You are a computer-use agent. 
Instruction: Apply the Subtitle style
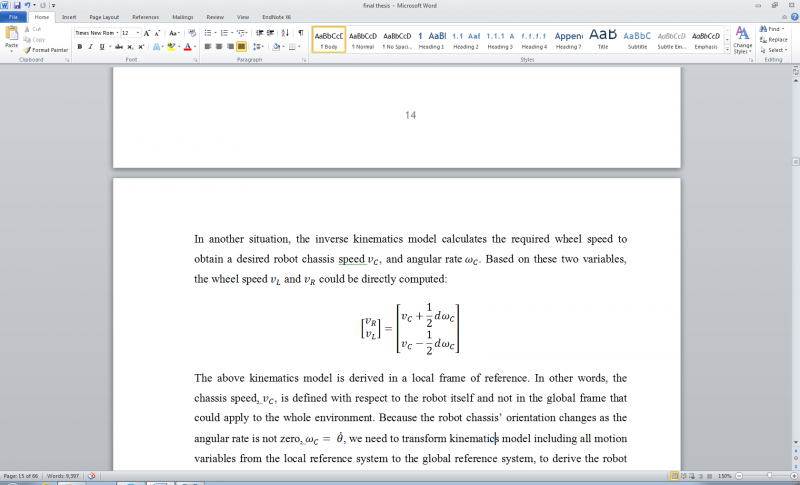point(637,40)
